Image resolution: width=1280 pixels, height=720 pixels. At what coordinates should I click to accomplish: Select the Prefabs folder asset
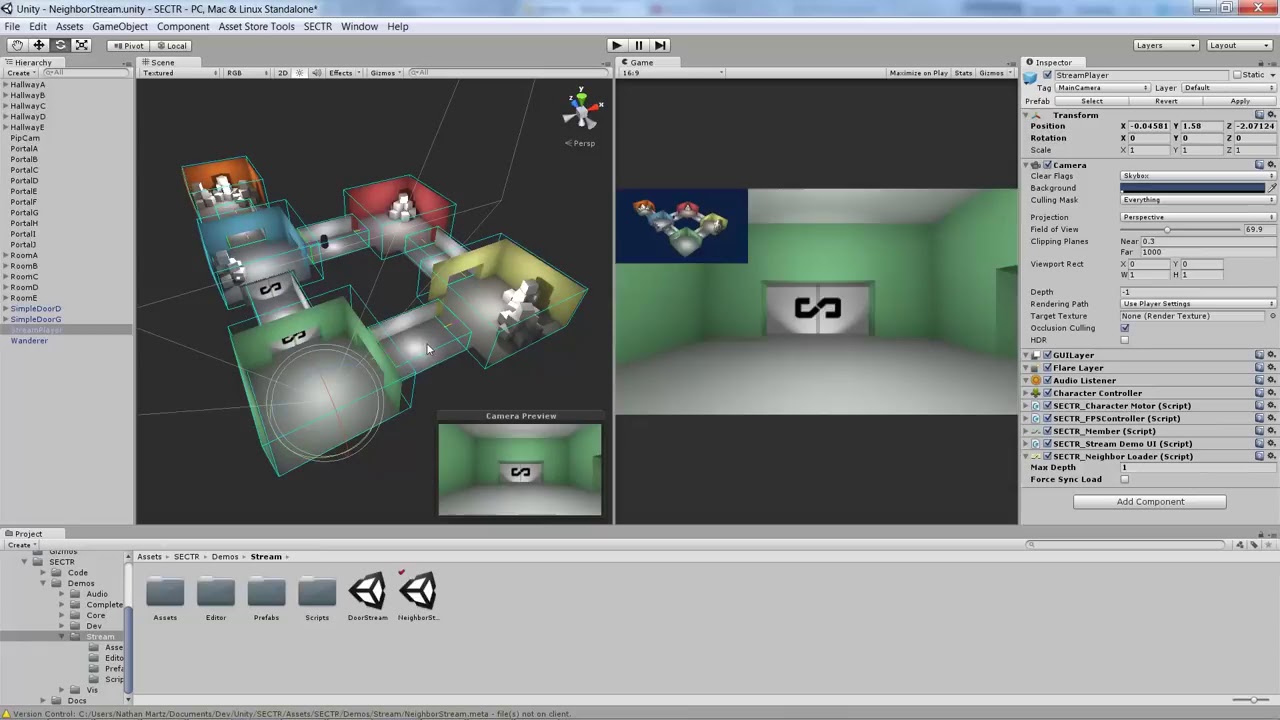(266, 597)
